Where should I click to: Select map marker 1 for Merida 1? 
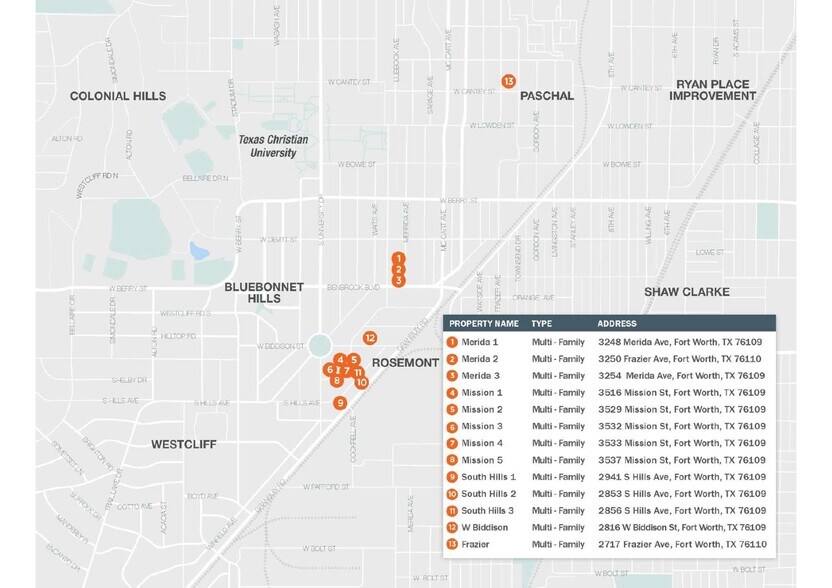pos(397,257)
